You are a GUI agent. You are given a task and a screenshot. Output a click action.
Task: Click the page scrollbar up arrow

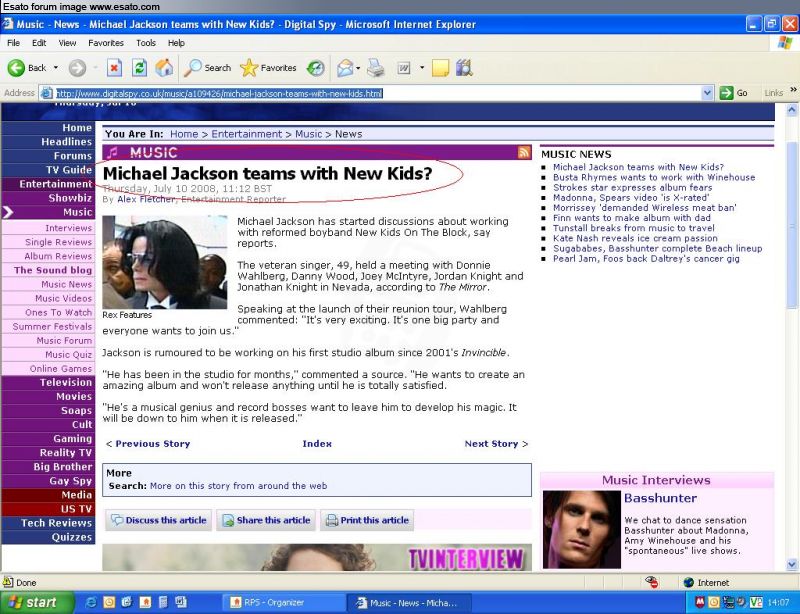pos(792,110)
